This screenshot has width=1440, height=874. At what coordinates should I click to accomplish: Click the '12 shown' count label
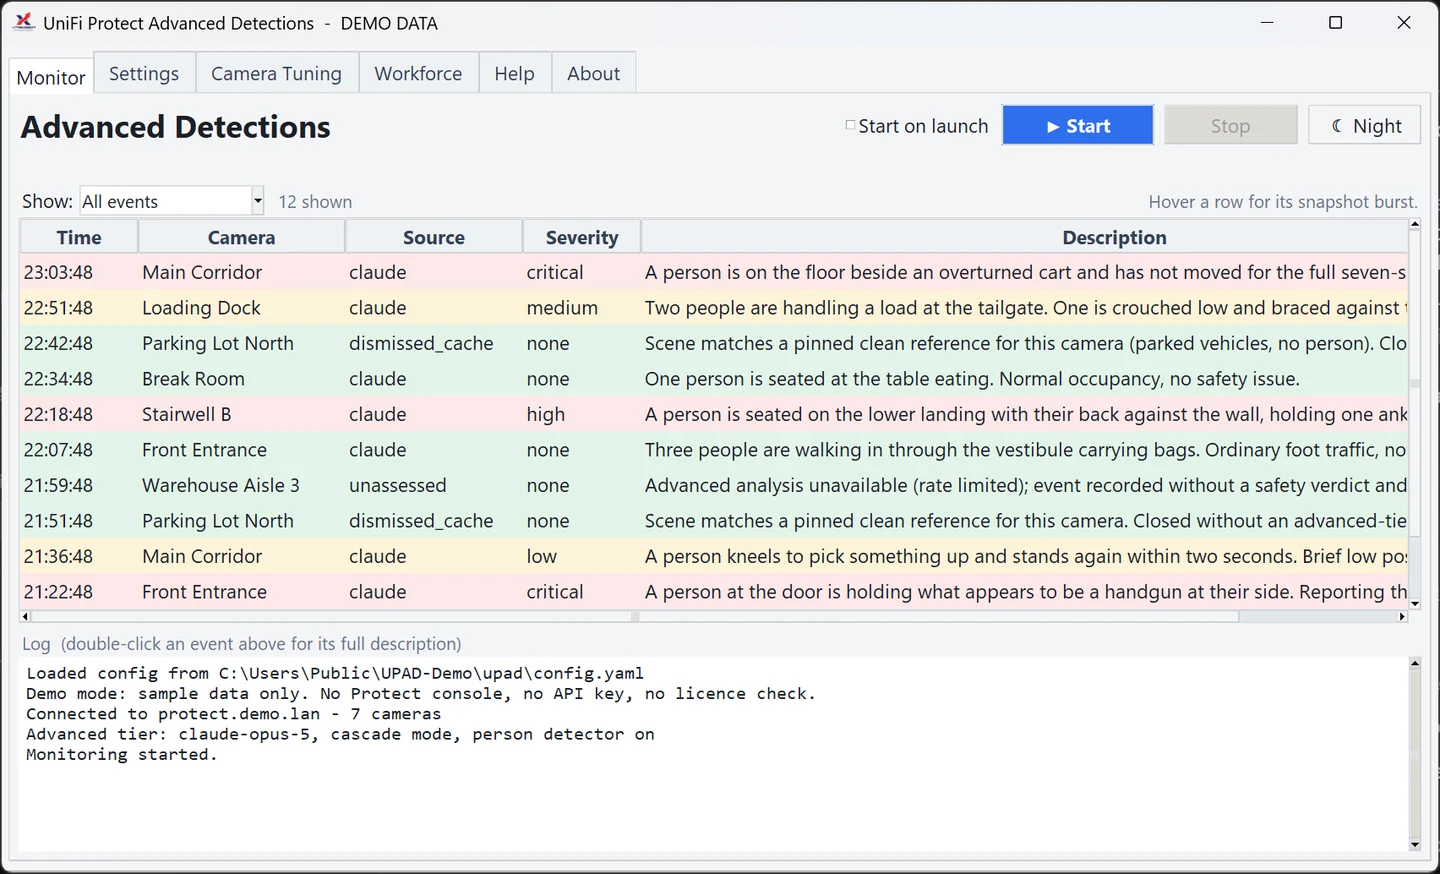click(315, 202)
